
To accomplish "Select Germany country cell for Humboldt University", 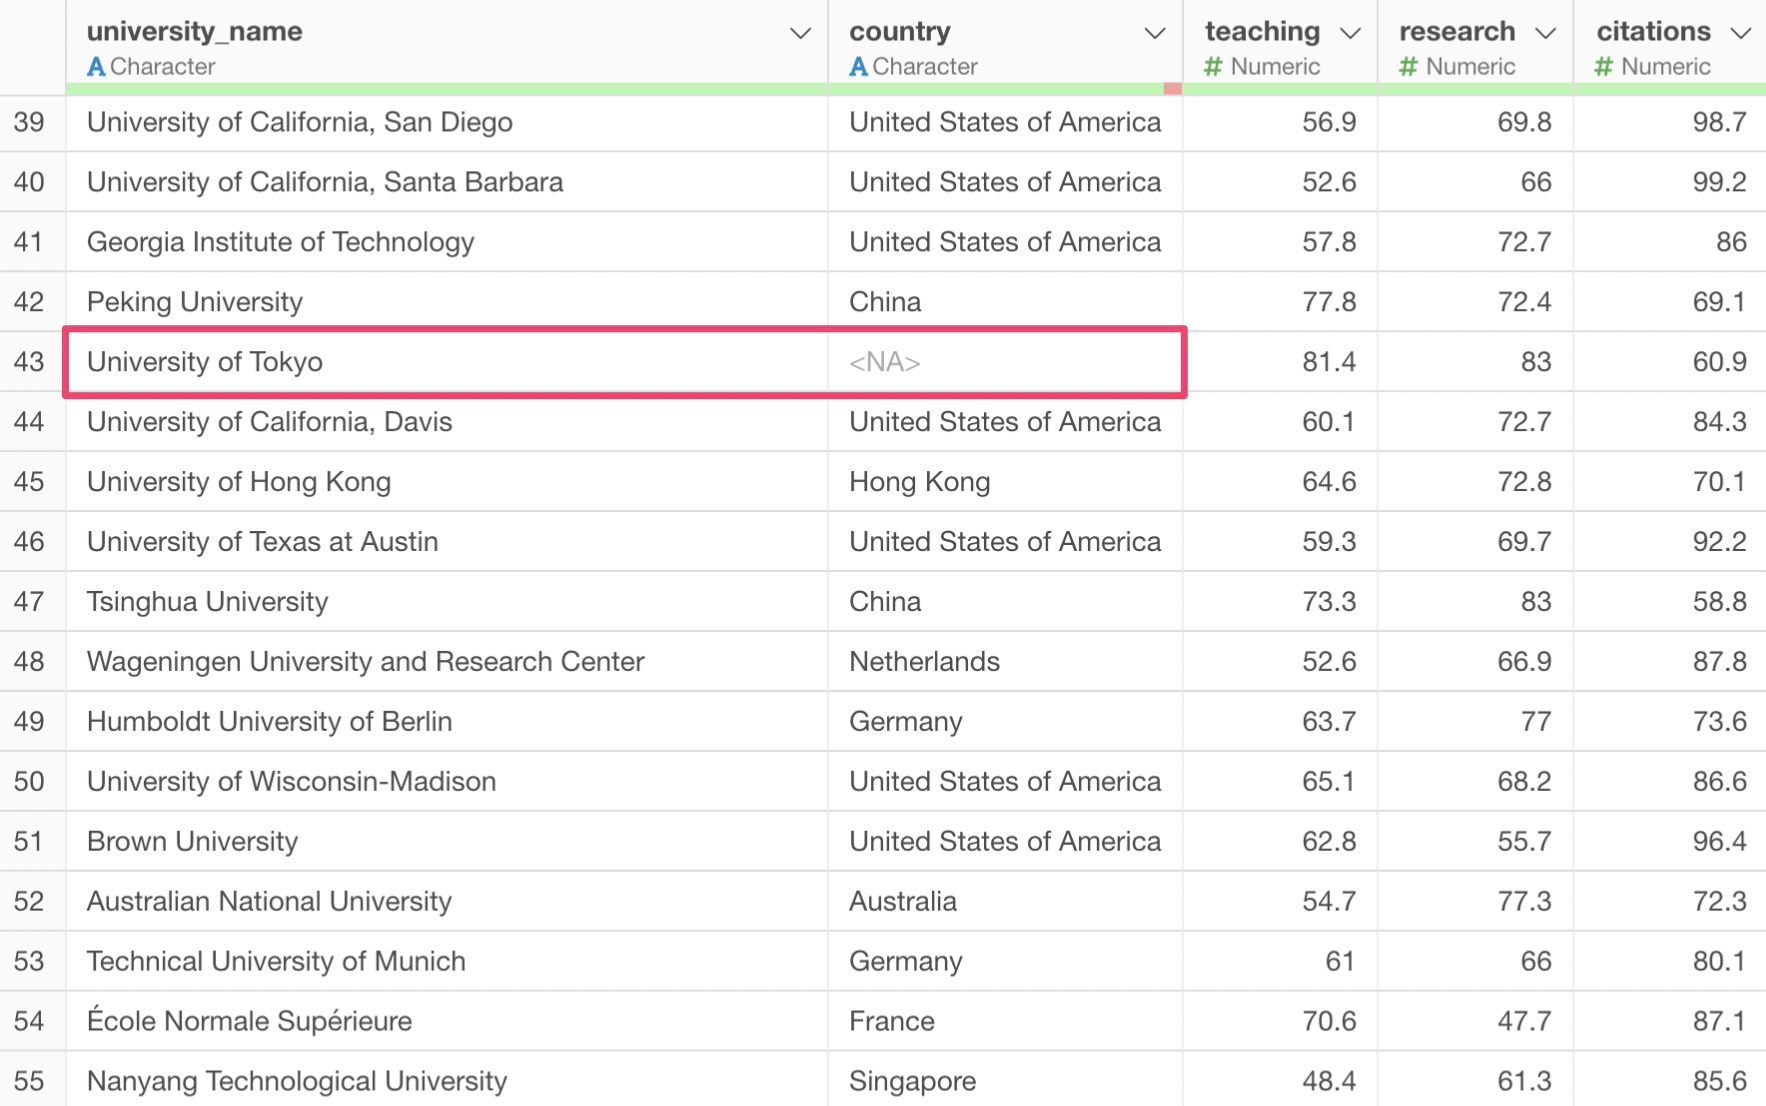I will (1005, 722).
